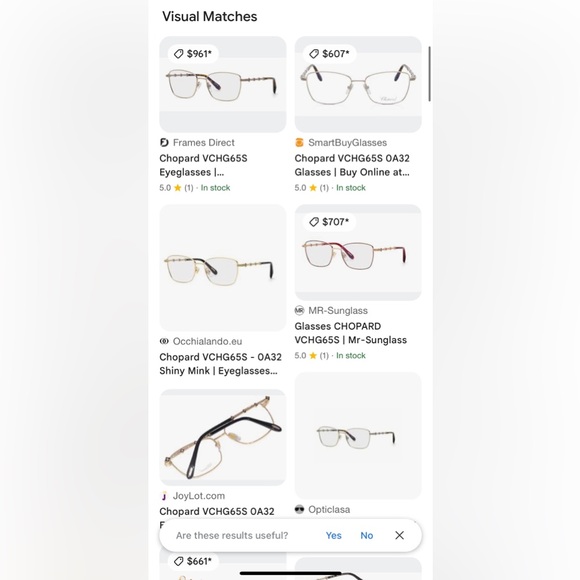Click the Occhialando.eu site favicon
The height and width of the screenshot is (580, 580).
(164, 341)
